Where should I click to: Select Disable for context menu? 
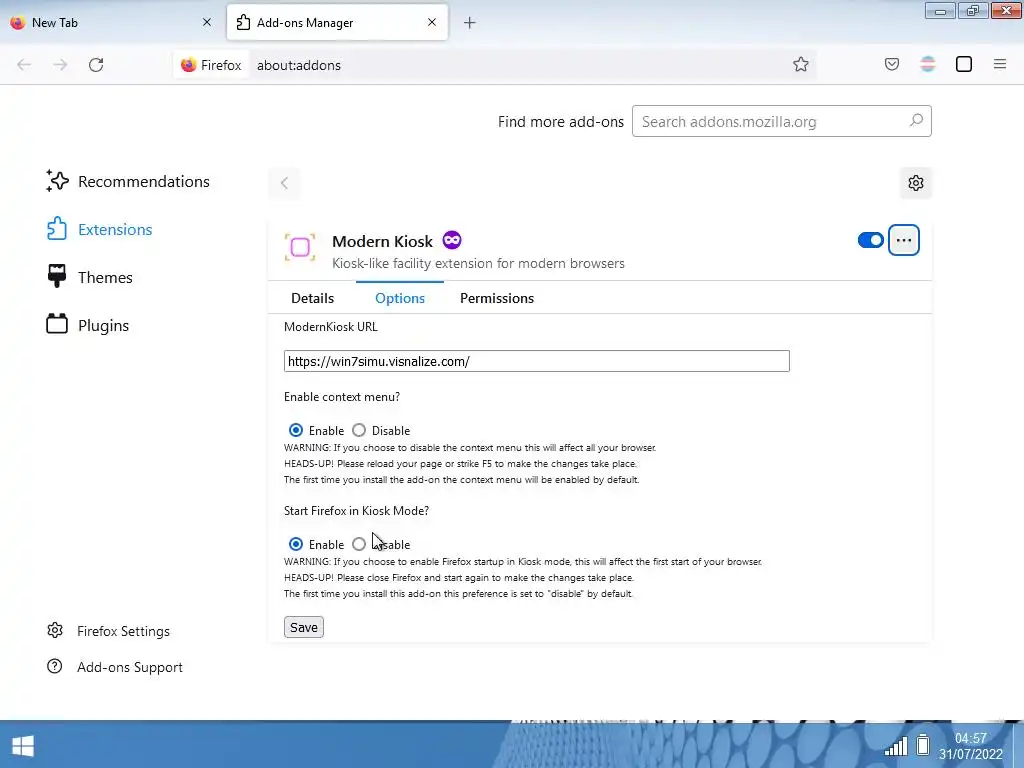click(x=359, y=430)
